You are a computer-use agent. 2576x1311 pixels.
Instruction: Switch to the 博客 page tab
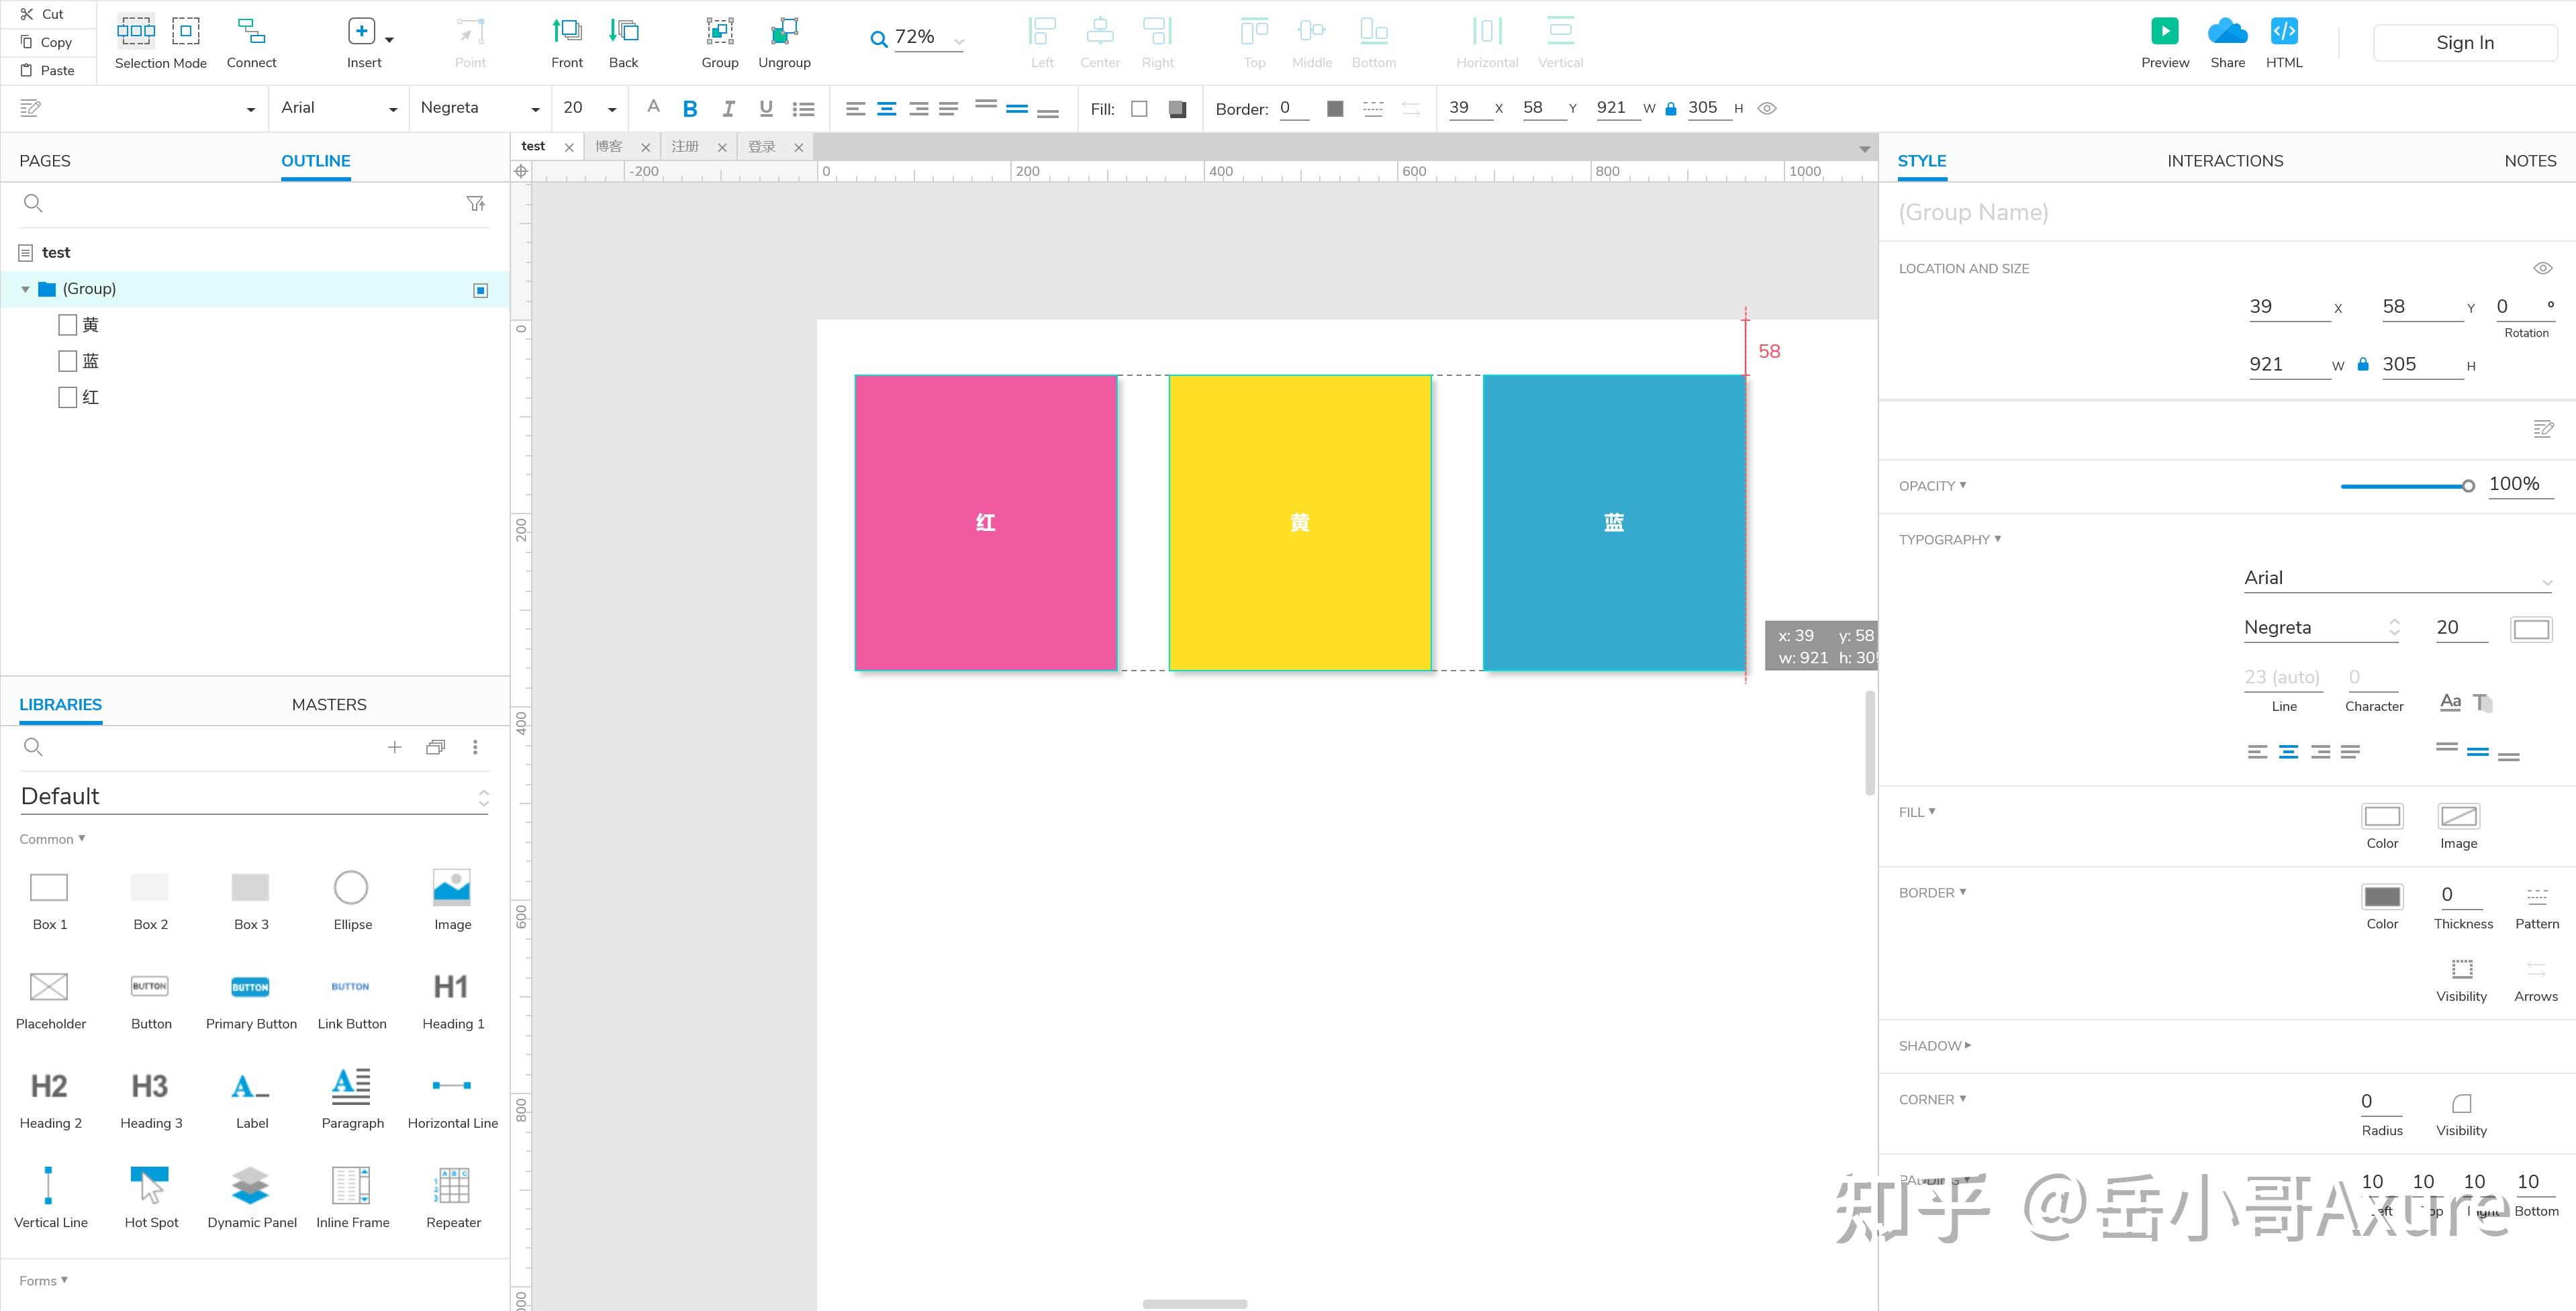click(609, 146)
